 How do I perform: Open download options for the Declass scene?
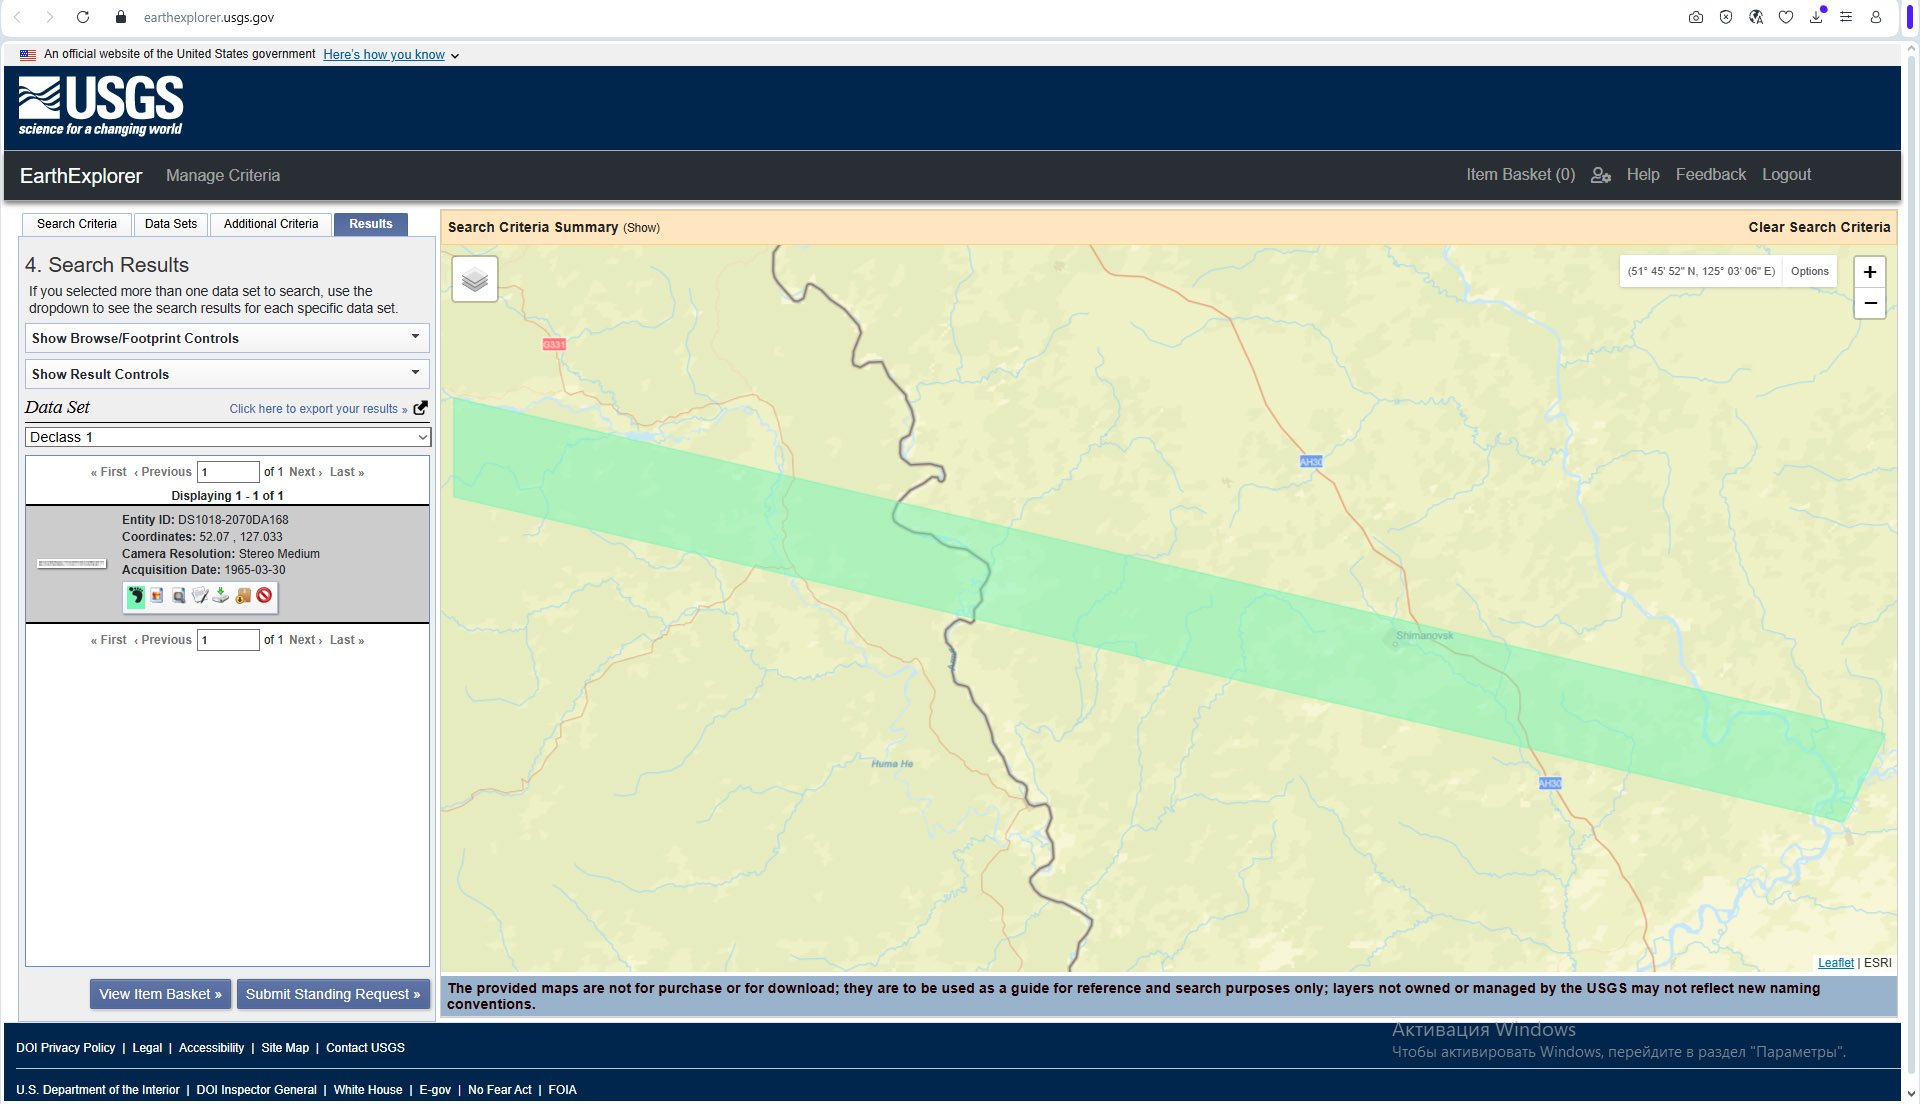click(221, 597)
